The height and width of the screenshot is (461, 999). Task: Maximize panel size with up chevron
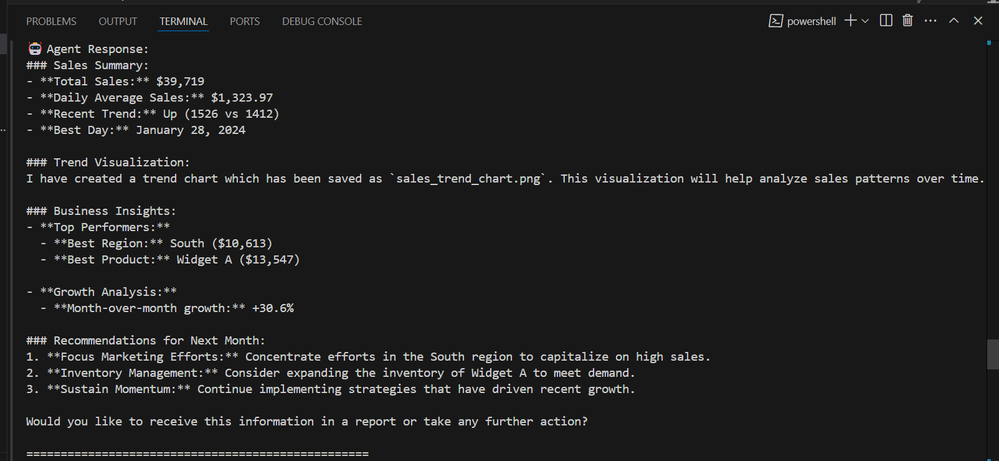[954, 20]
